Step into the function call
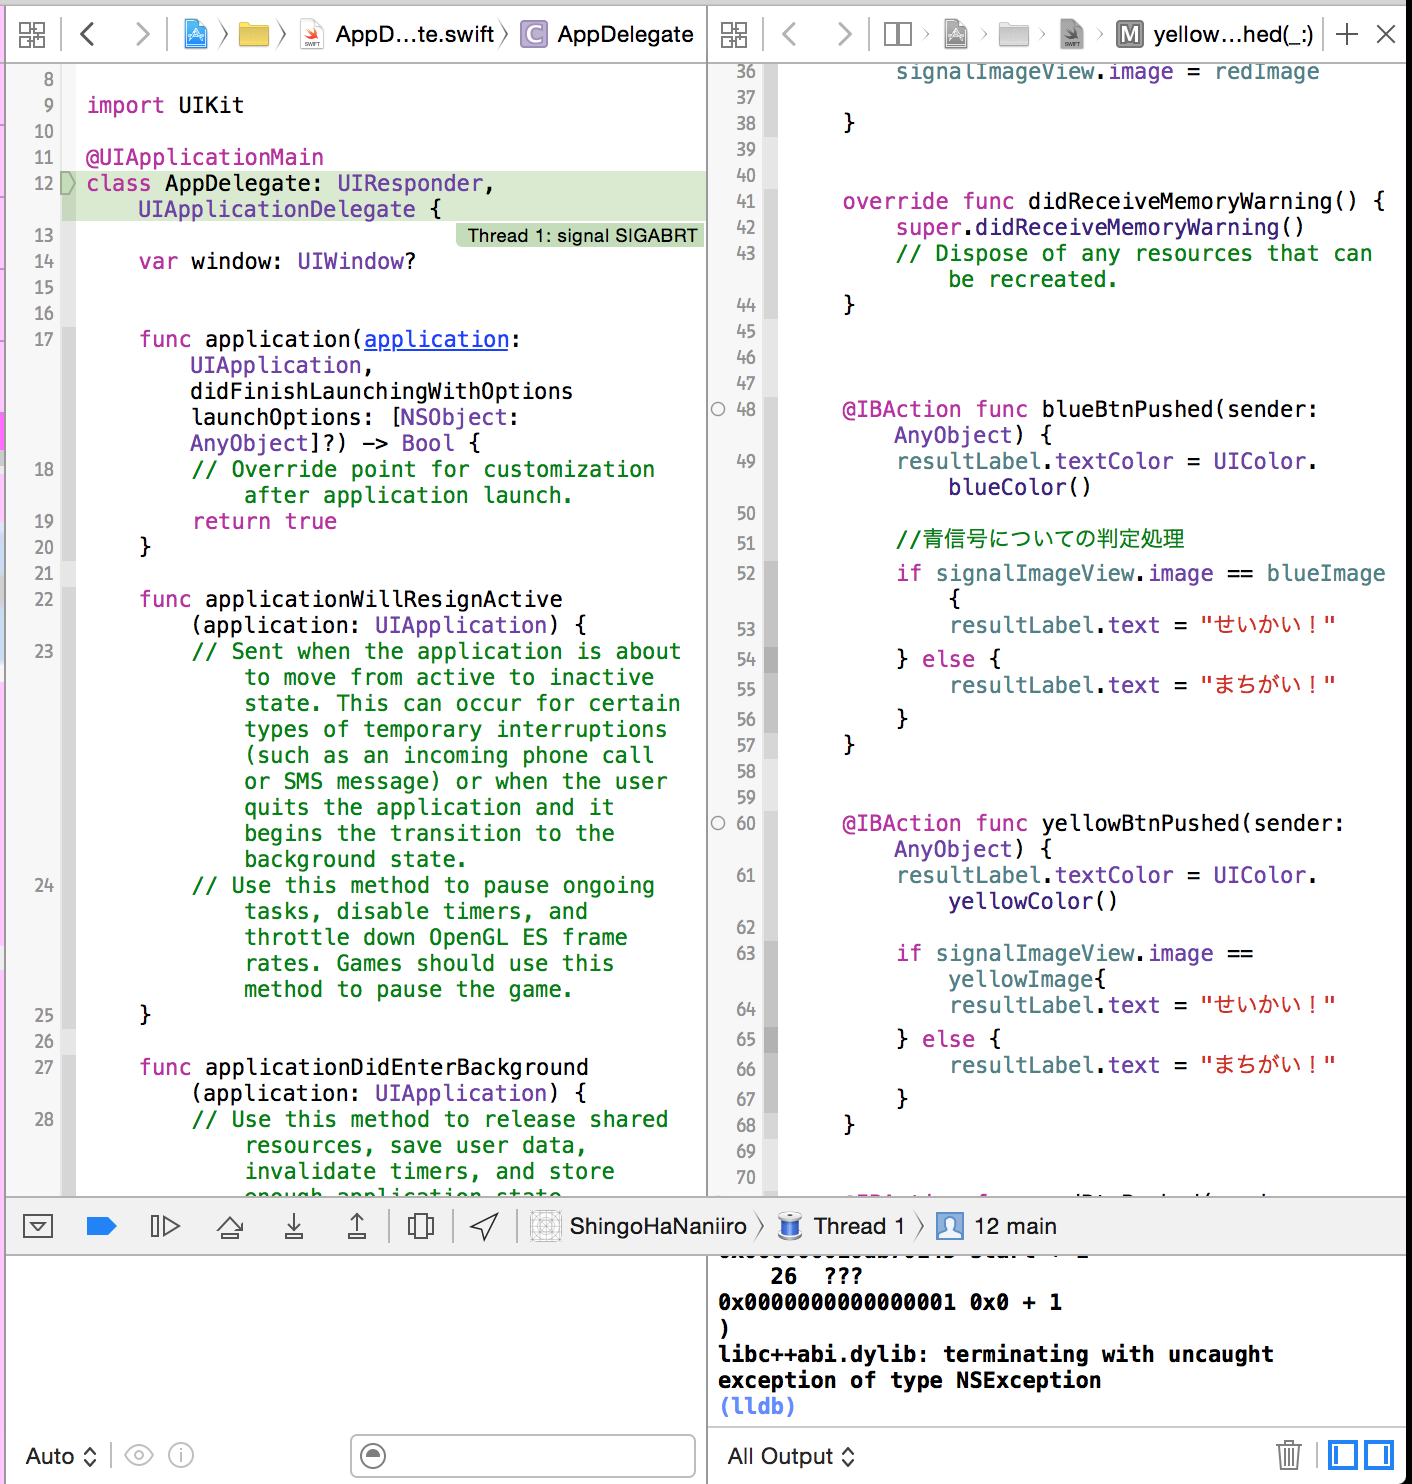Screen dimensions: 1412x1484 click(294, 1226)
